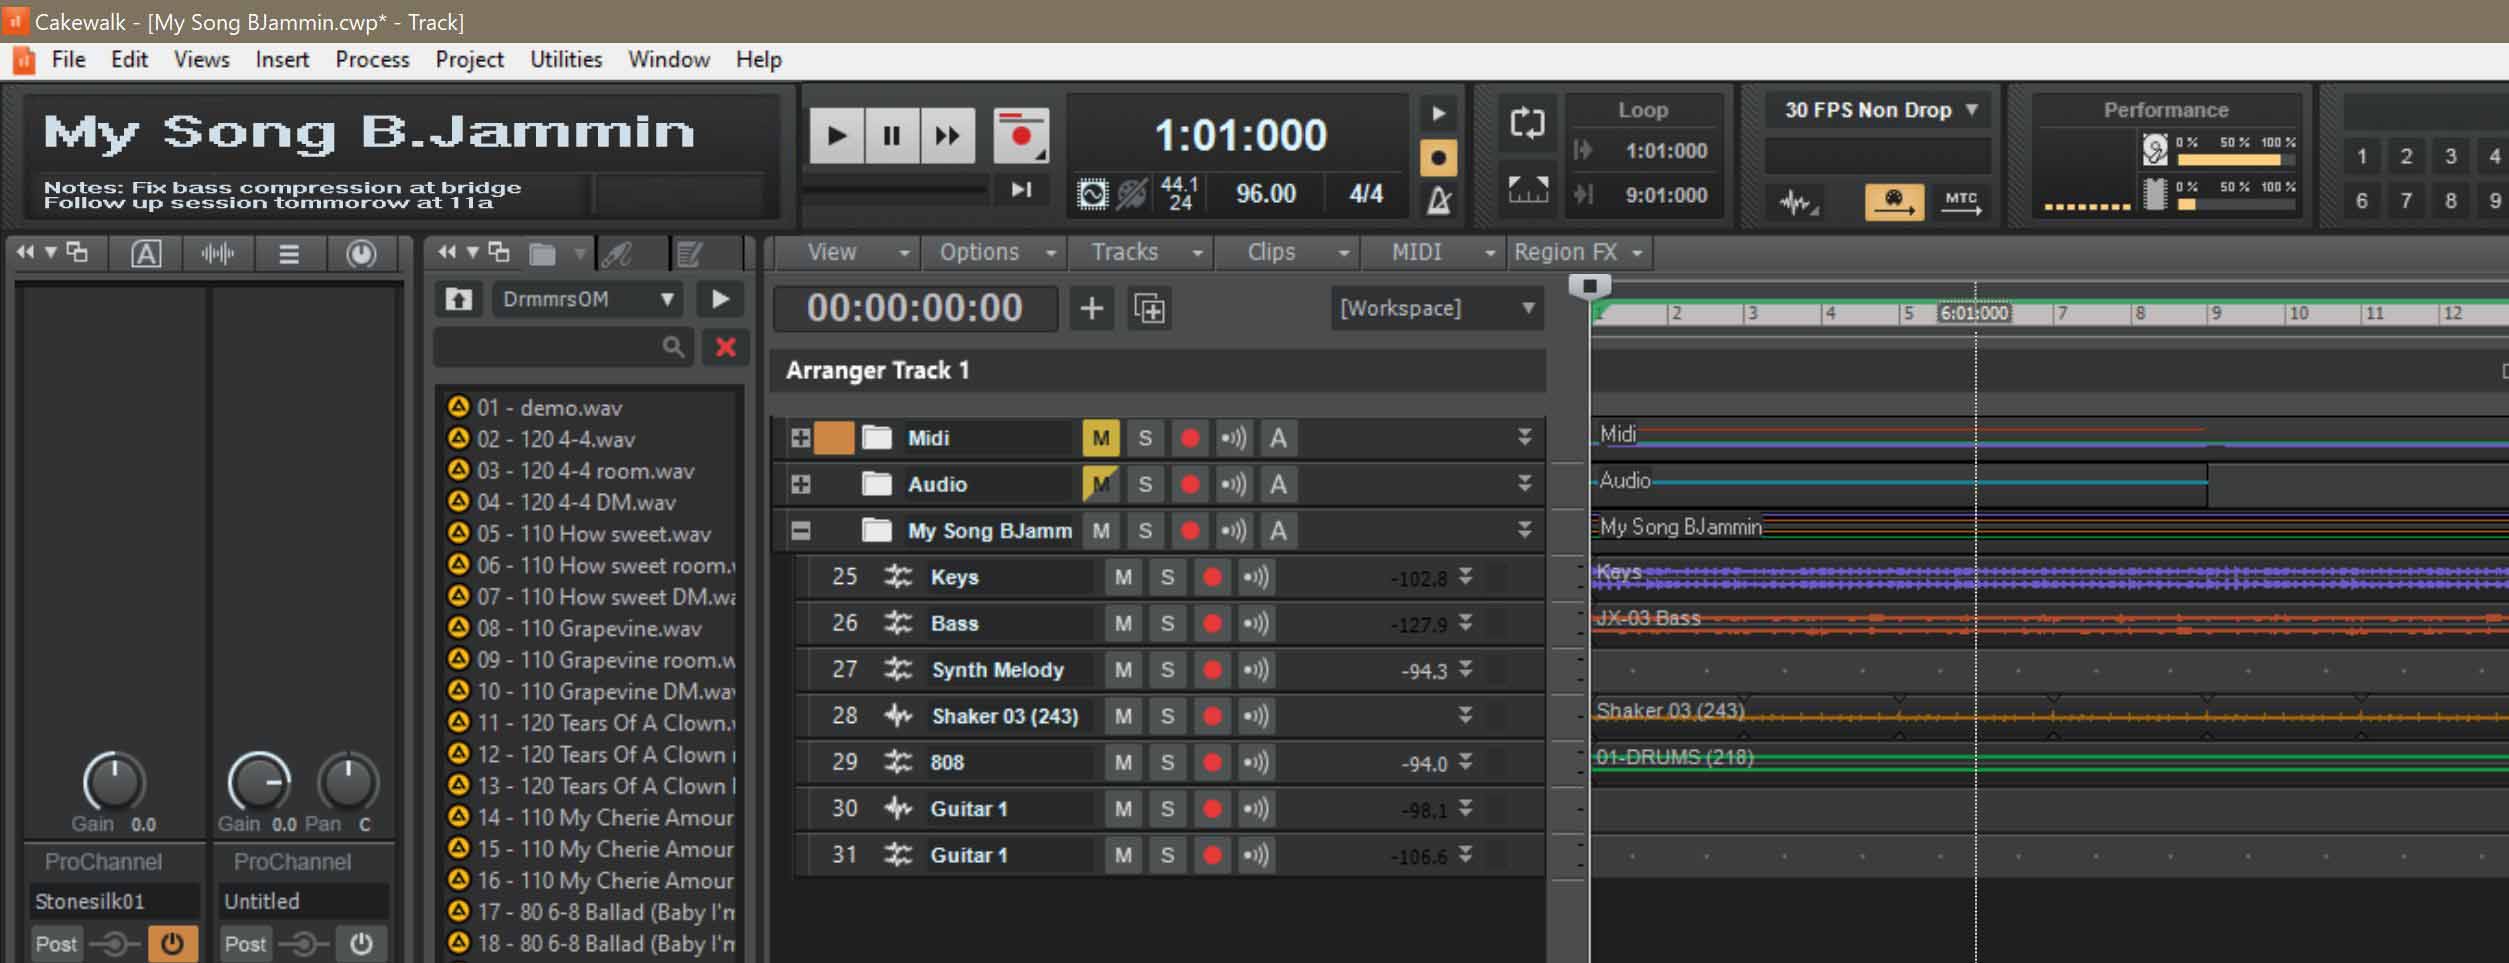Open the File menu
Viewport: 2509px width, 963px height.
(68, 59)
